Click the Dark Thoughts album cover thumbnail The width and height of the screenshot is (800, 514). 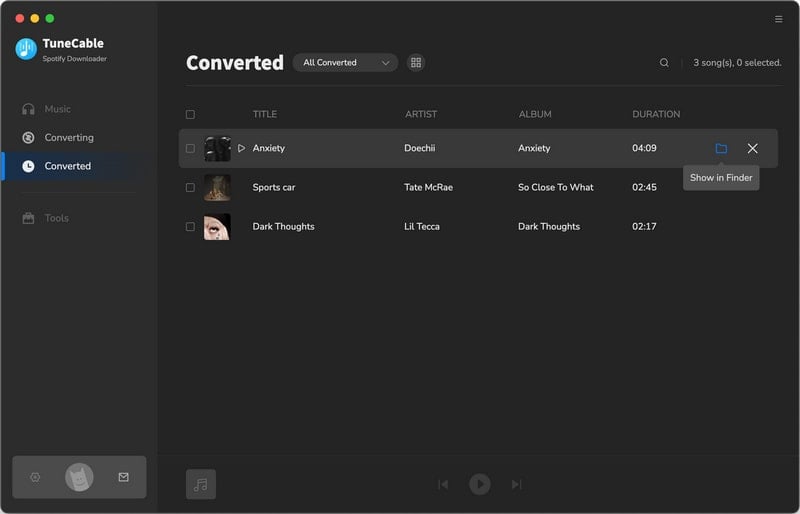point(217,227)
